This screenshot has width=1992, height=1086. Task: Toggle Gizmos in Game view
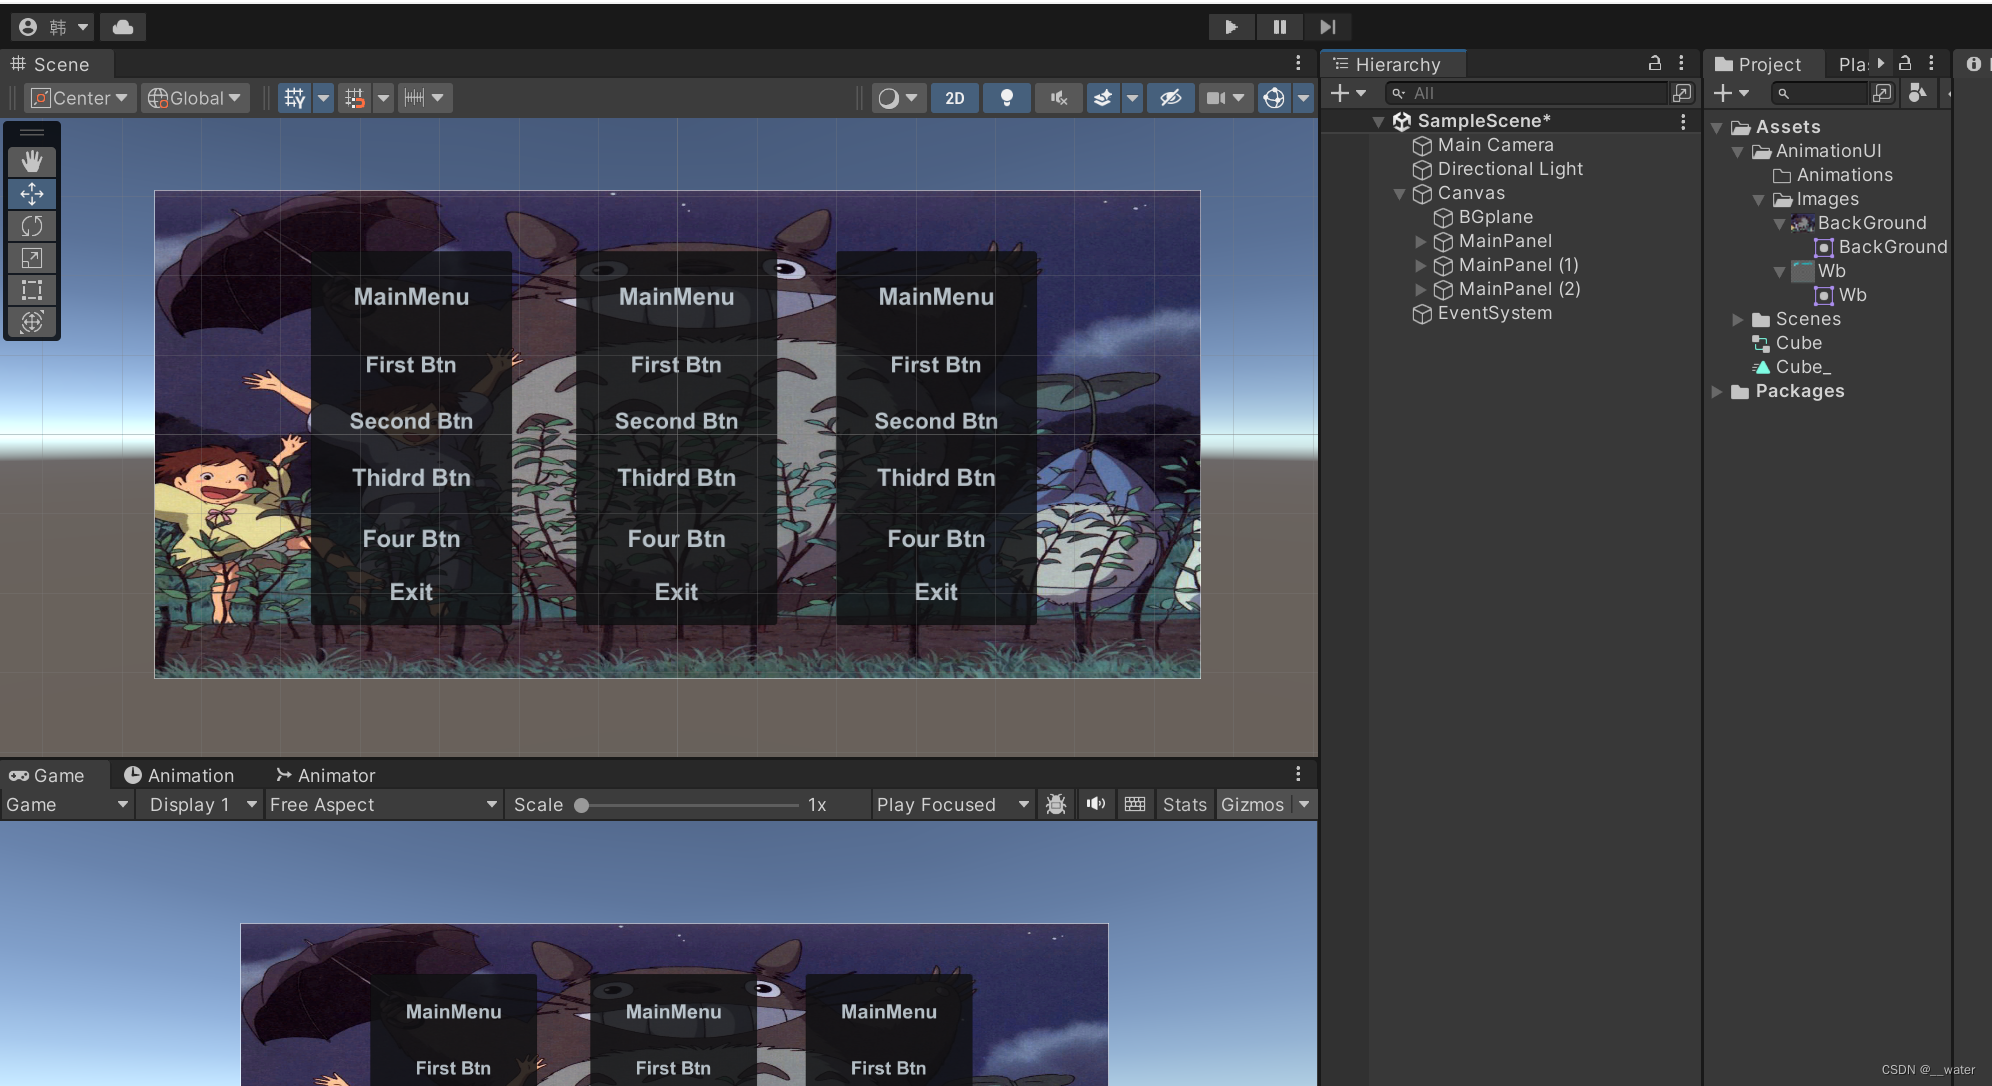tap(1252, 805)
